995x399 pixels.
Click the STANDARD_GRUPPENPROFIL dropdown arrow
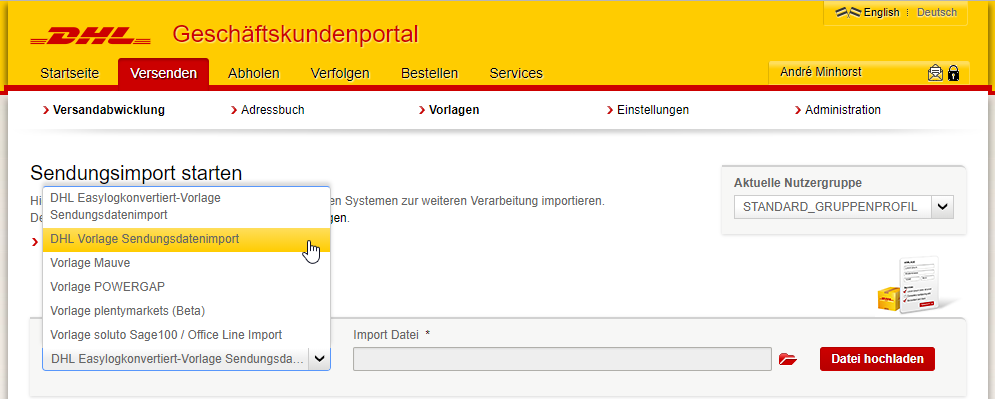(942, 207)
